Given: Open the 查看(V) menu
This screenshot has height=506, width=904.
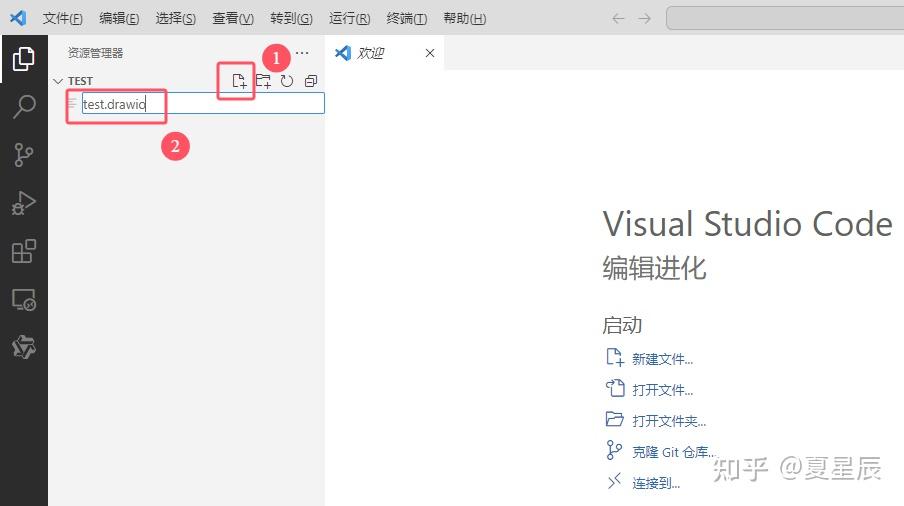Looking at the screenshot, I should [233, 18].
